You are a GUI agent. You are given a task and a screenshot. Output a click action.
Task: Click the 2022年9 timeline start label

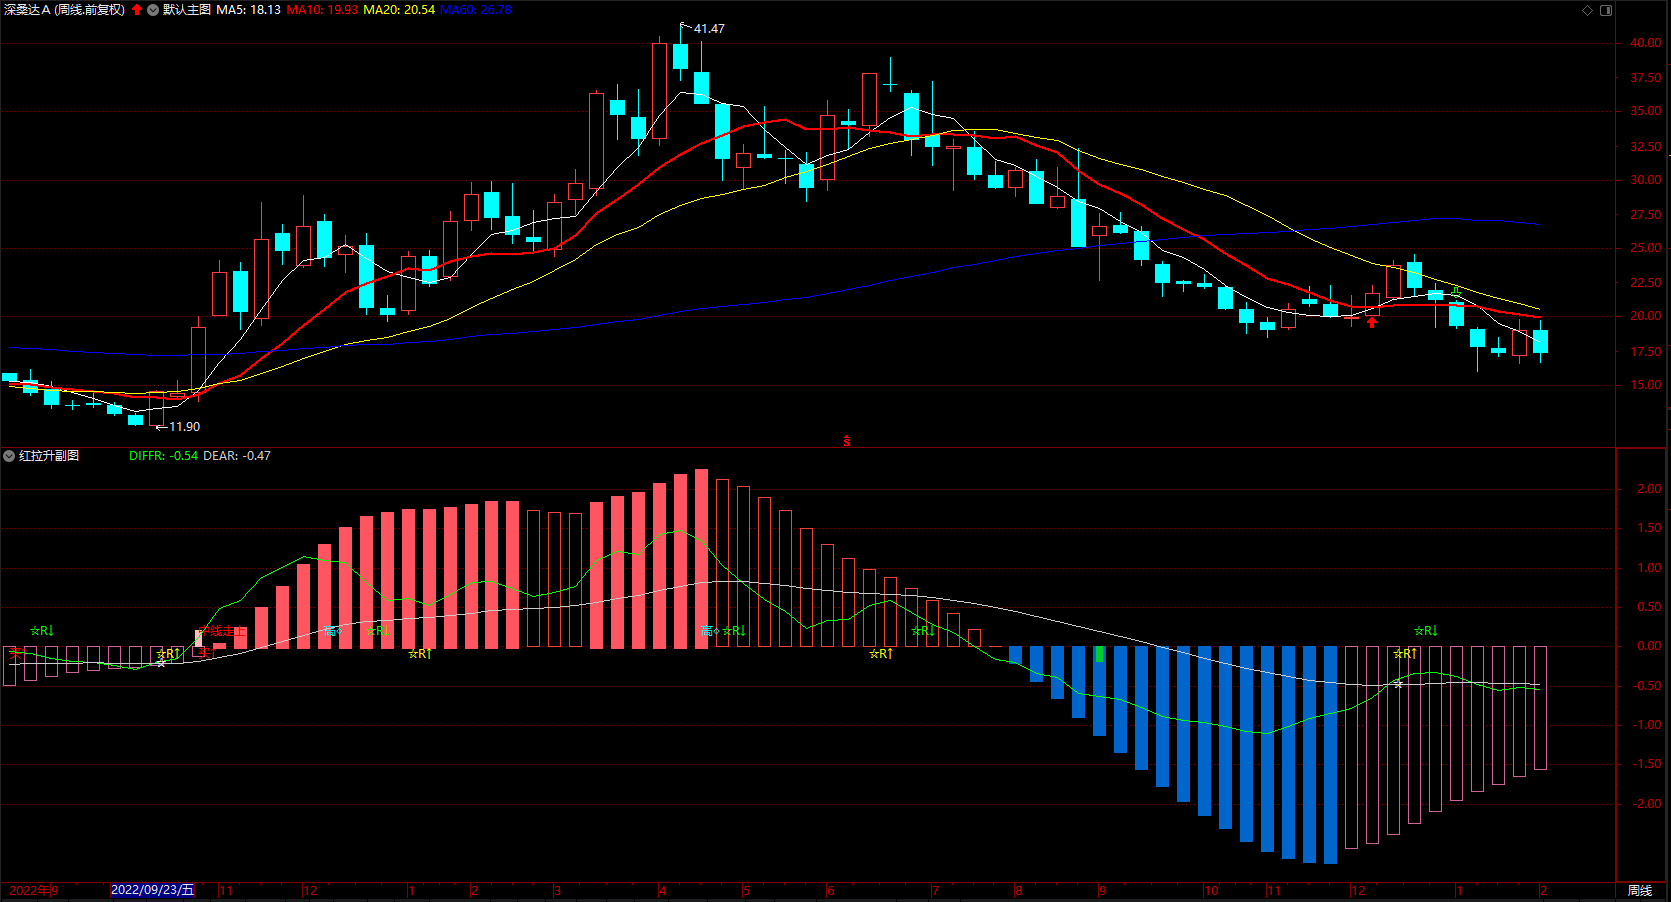coord(33,890)
